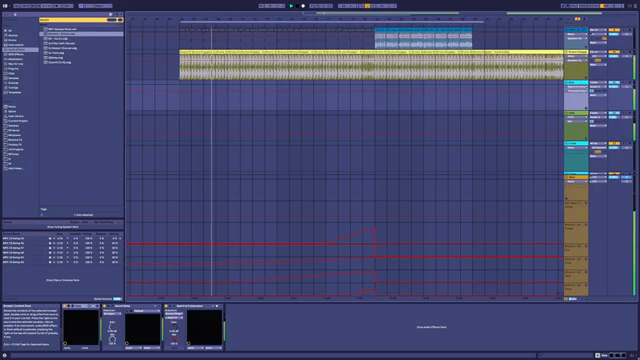The image size is (640, 360).
Task: Open Speaker On parameter chooser of top track
Action: coord(576,38)
